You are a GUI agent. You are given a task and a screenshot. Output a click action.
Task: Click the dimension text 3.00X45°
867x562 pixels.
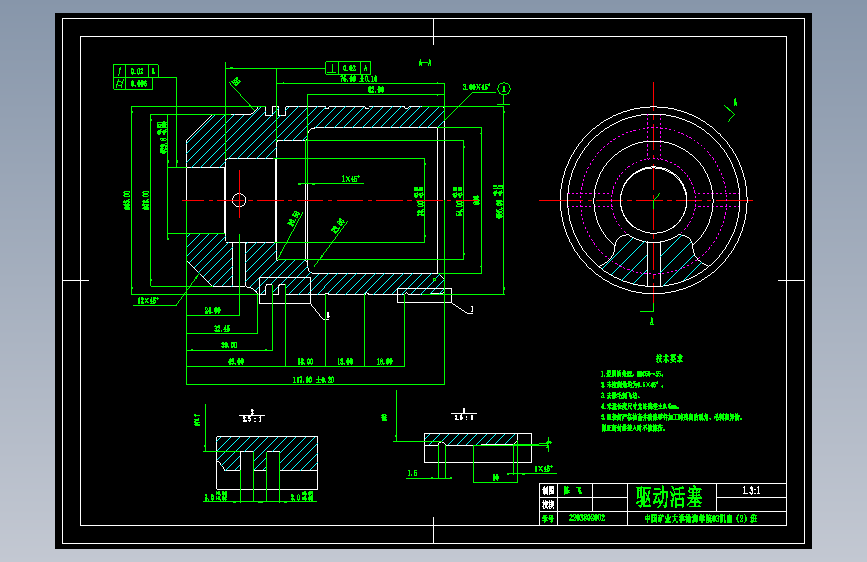pos(476,87)
